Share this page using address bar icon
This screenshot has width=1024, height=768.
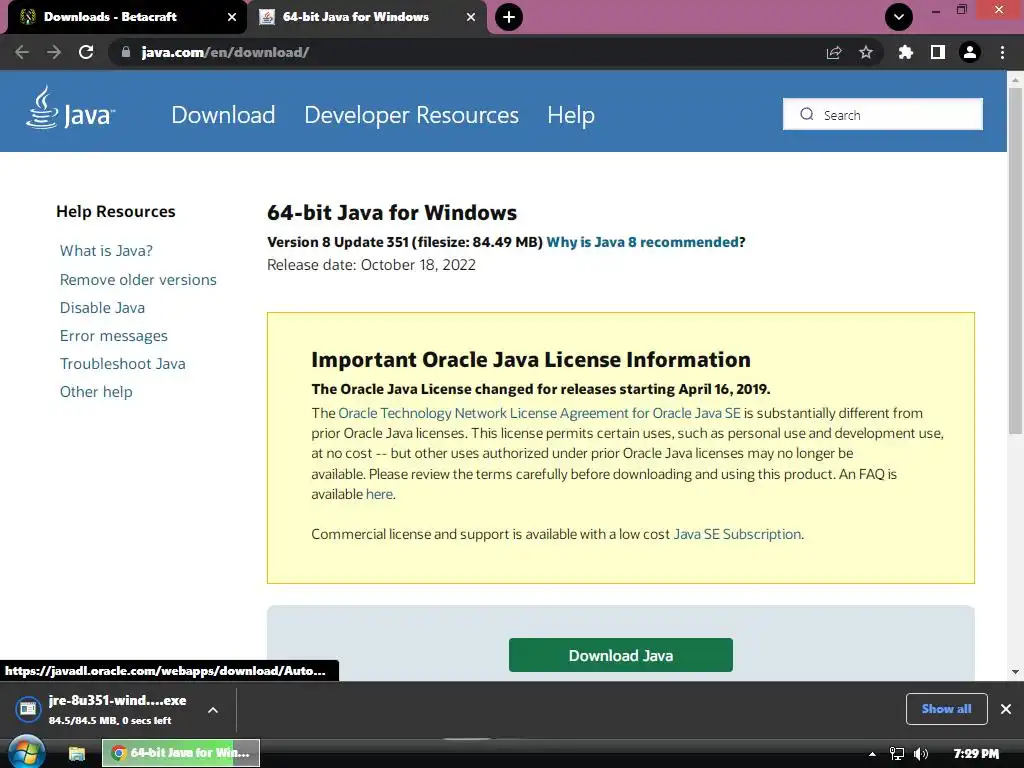coord(833,52)
